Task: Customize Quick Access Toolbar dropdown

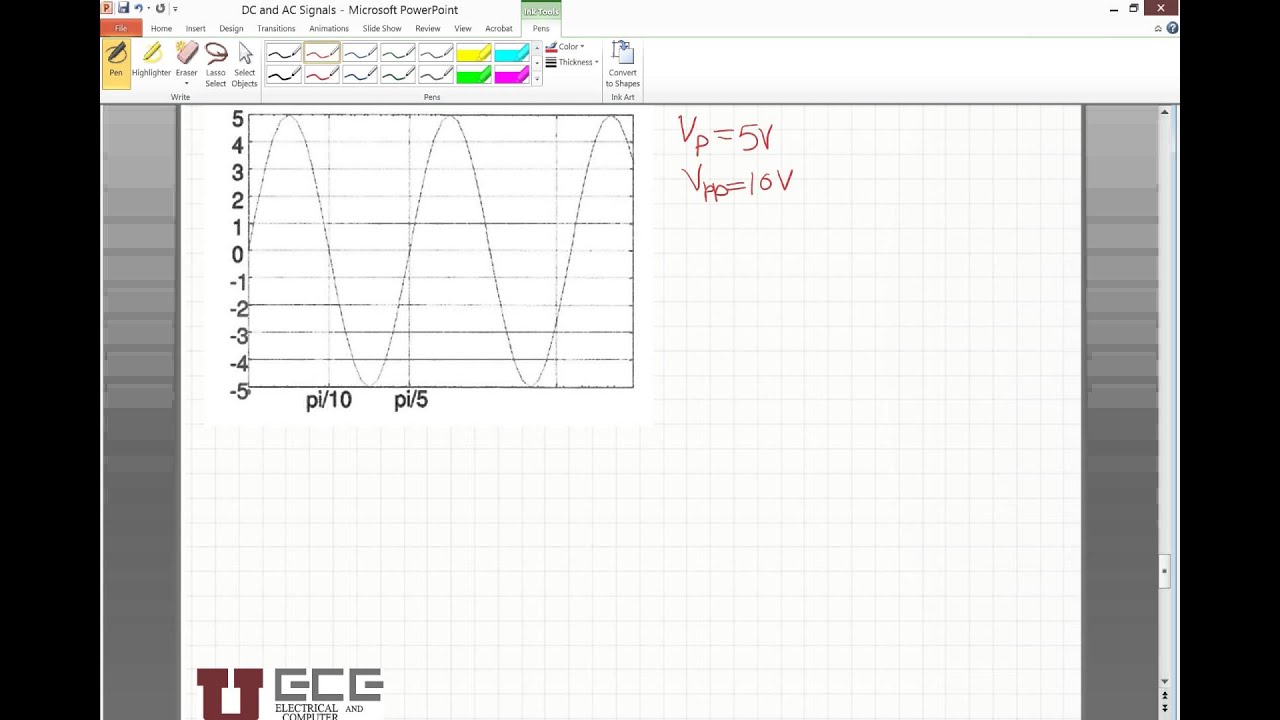Action: (175, 9)
